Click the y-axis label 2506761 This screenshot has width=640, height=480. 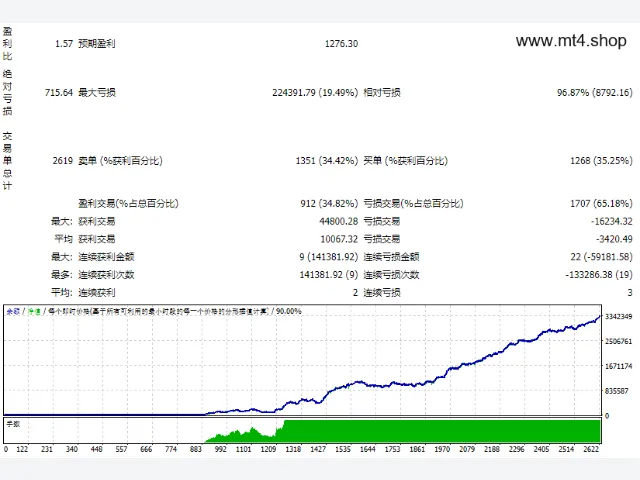618,341
